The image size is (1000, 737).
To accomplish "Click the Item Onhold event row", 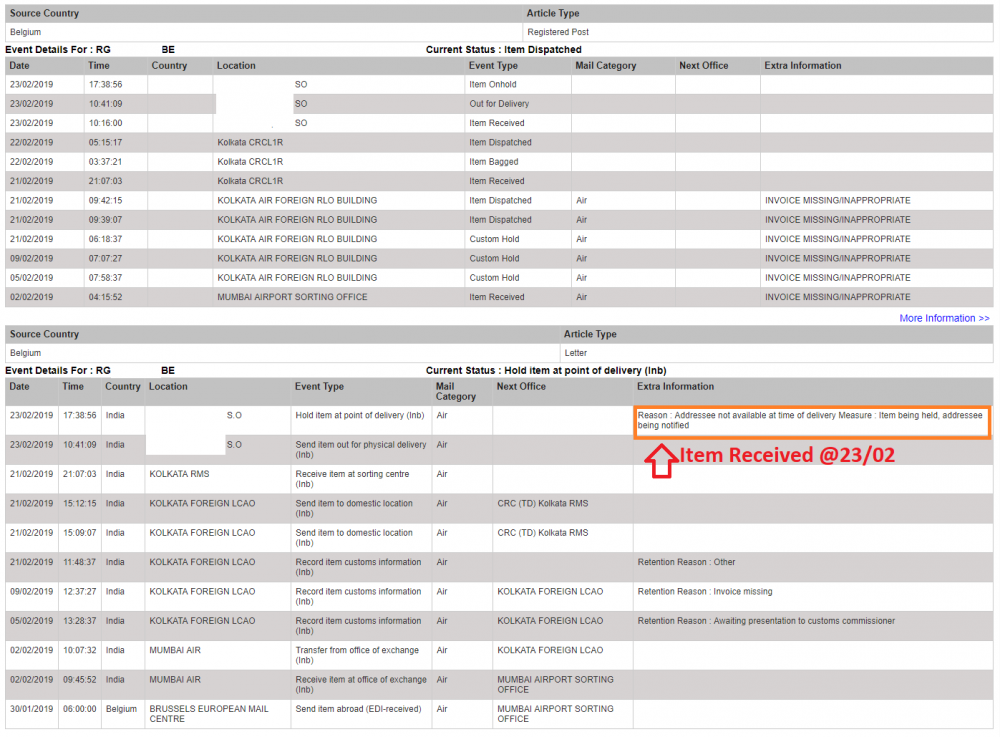I will 499,84.
